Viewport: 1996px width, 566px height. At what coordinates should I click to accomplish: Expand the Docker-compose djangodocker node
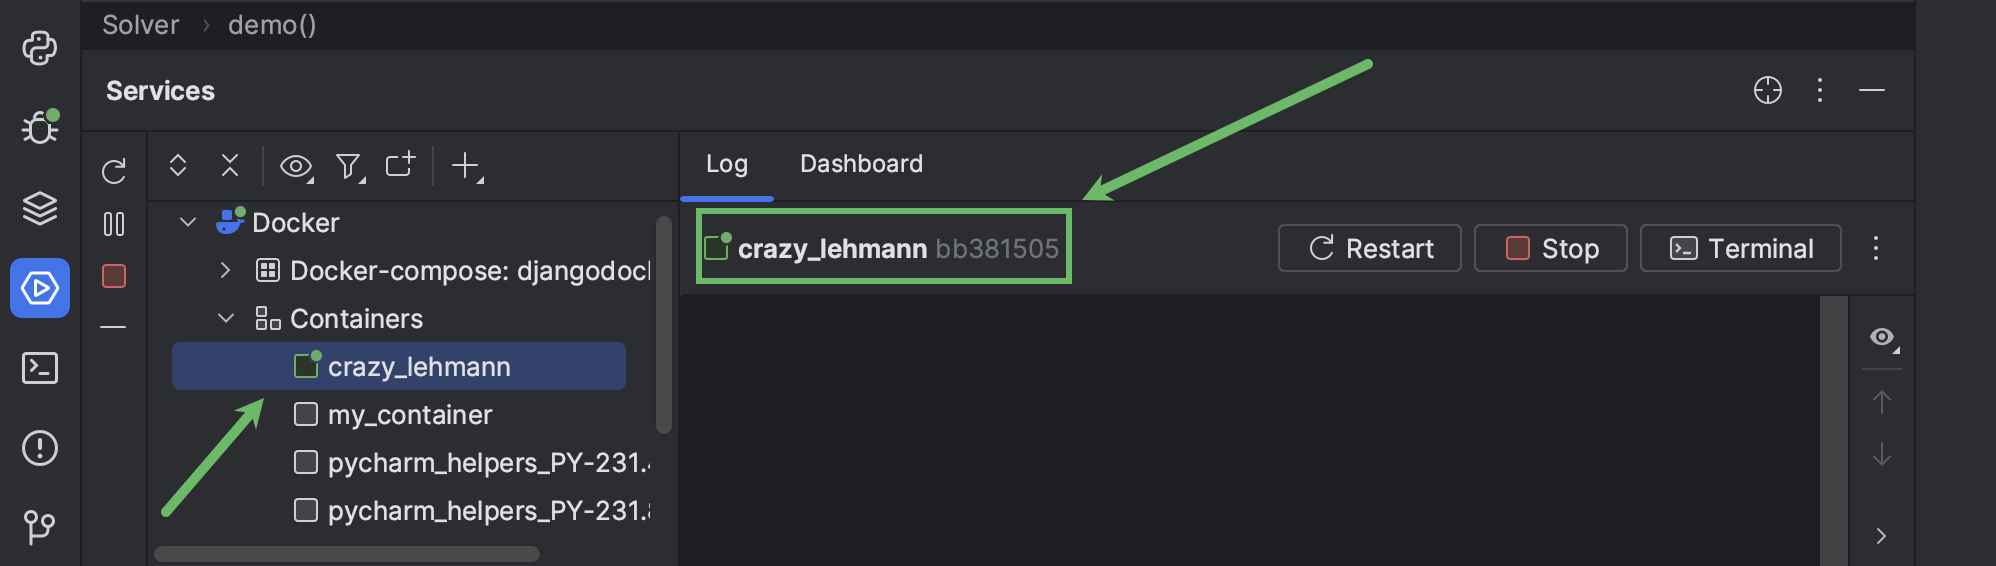(x=226, y=270)
